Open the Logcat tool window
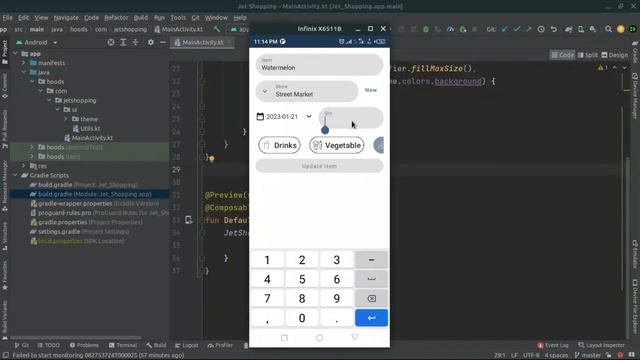This screenshot has height=360, width=640. click(x=187, y=345)
